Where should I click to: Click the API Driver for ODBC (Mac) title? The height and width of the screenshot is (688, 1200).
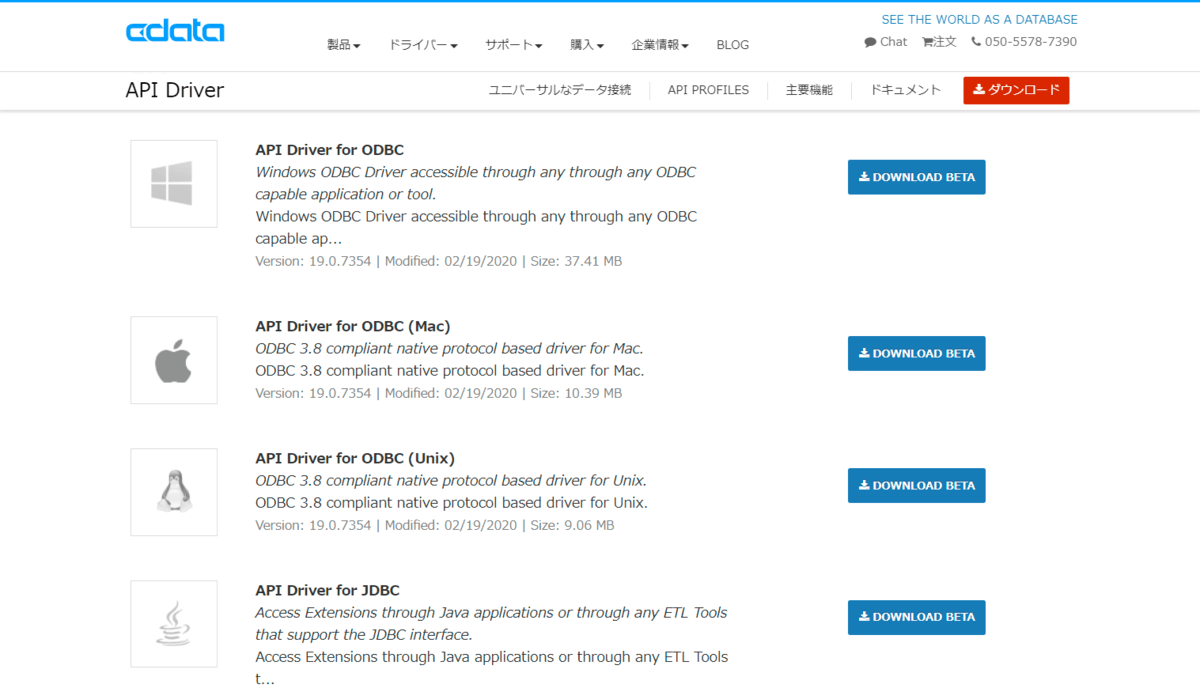(x=353, y=326)
